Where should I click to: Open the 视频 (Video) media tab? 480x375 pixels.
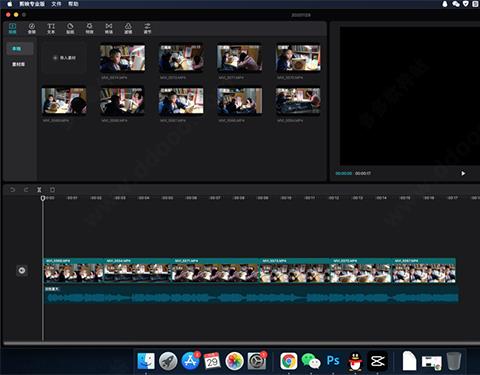click(12, 29)
